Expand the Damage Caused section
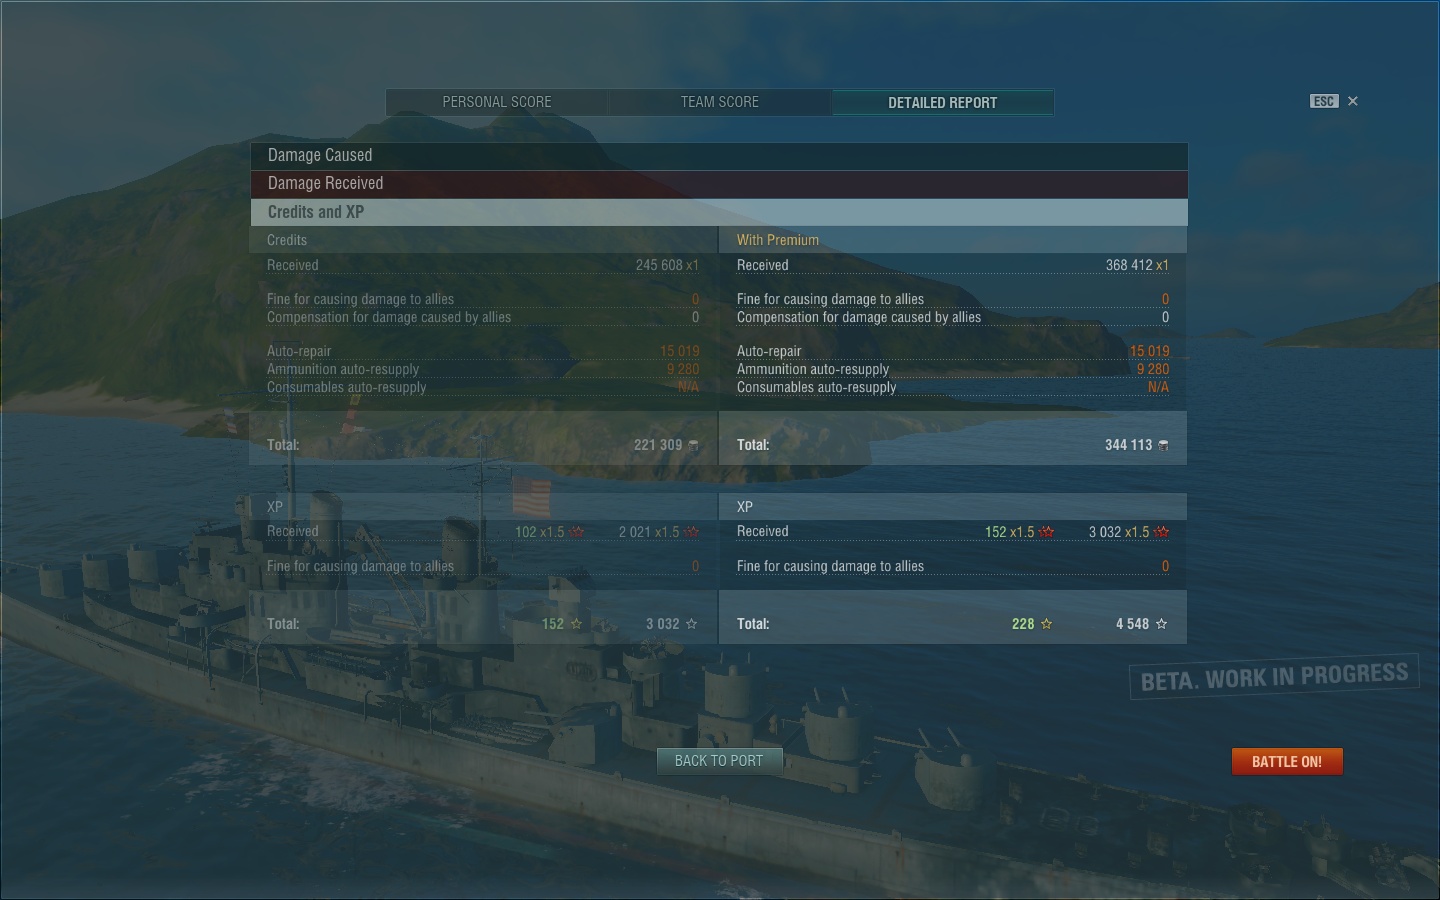Screen dimensions: 1440x900 (719, 156)
